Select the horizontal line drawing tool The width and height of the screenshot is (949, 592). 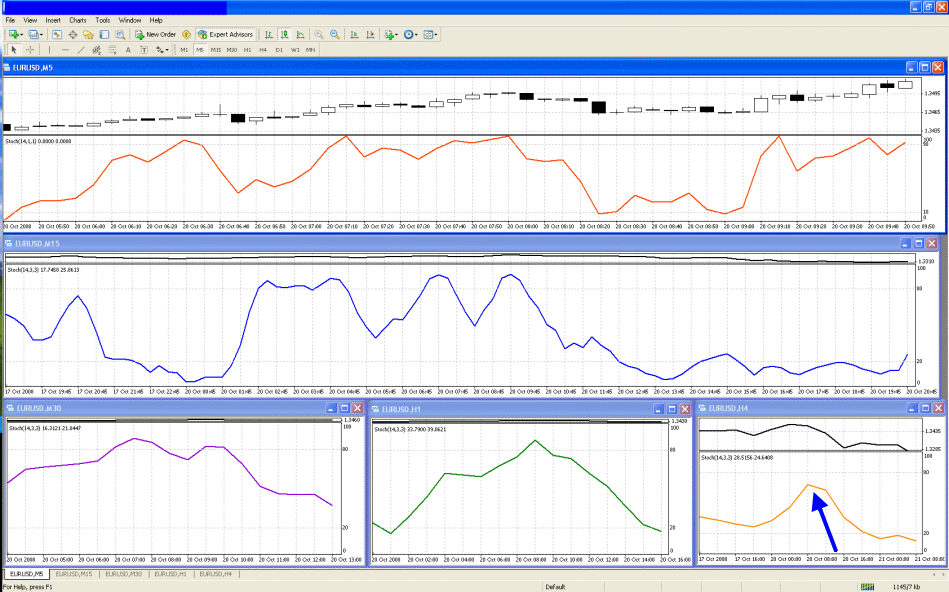[65, 50]
